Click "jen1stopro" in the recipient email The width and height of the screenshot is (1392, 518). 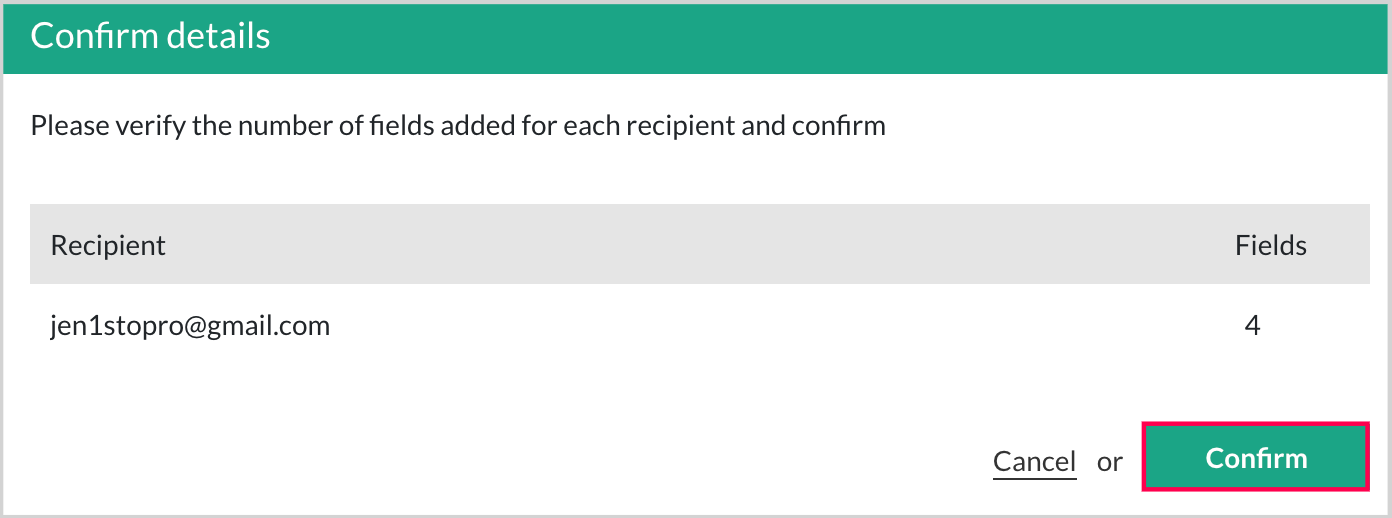coord(114,325)
